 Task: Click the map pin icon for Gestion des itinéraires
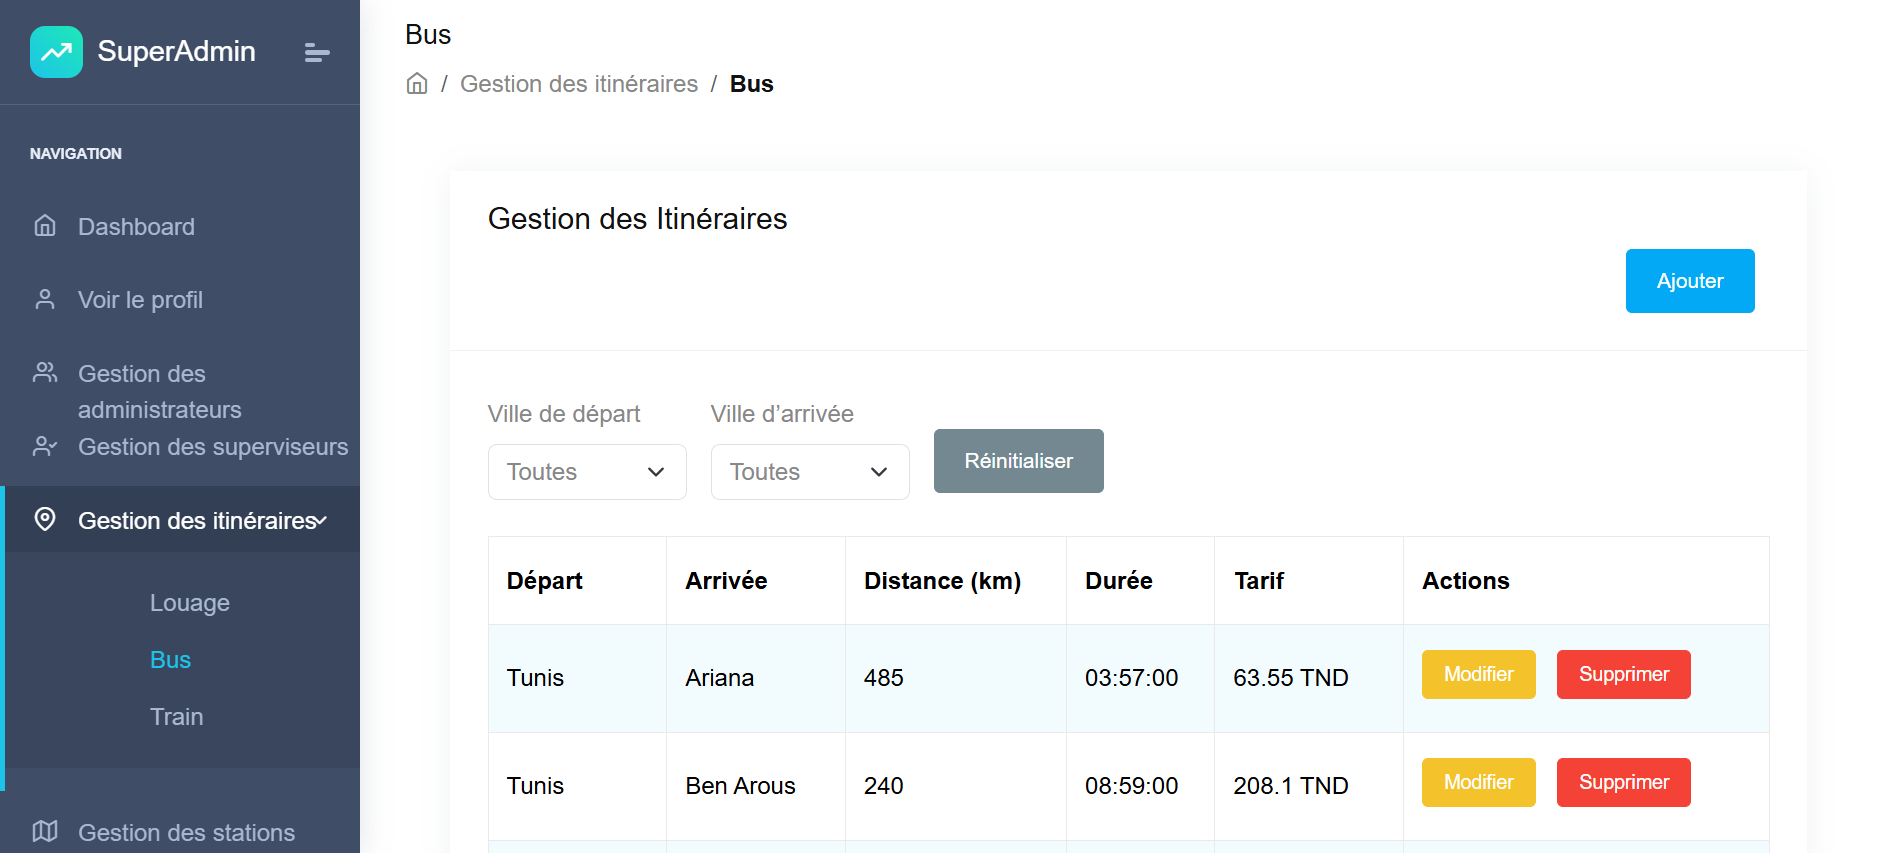point(45,519)
